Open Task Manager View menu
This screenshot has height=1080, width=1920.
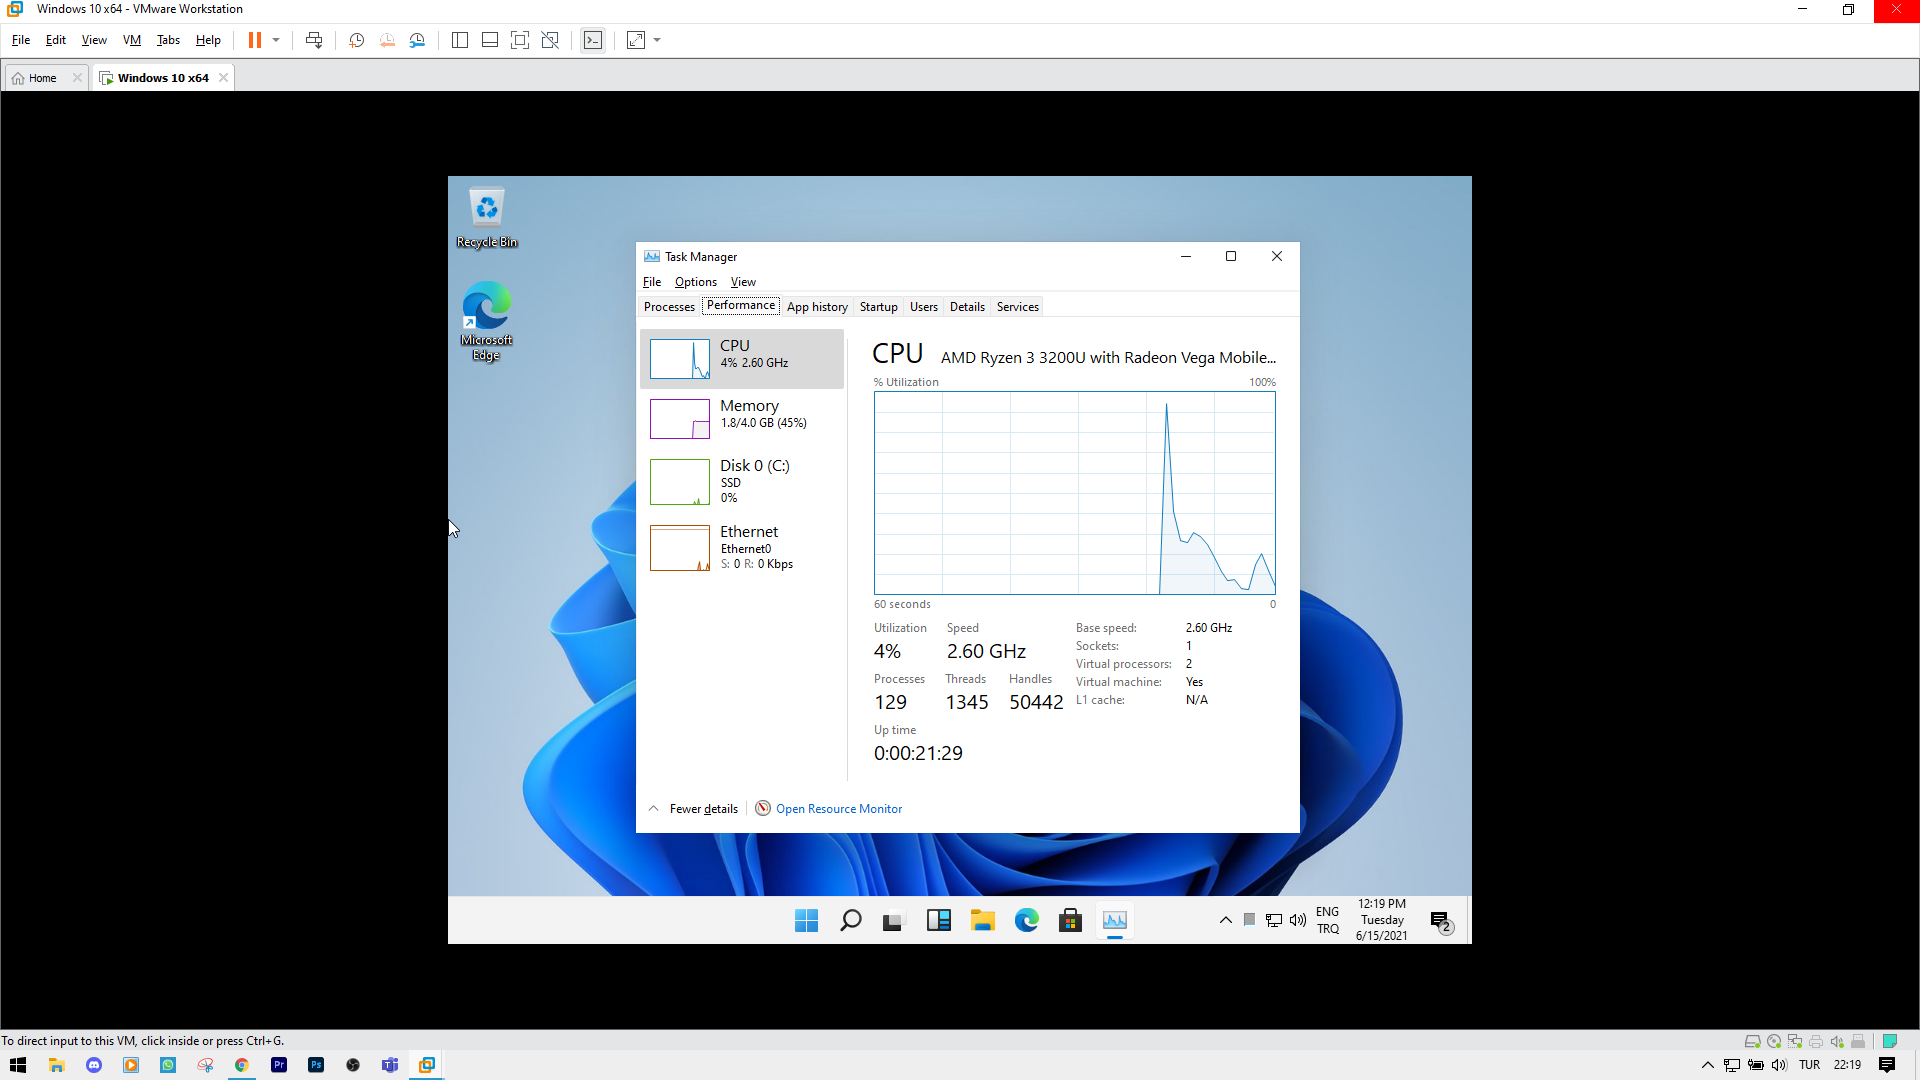(743, 282)
